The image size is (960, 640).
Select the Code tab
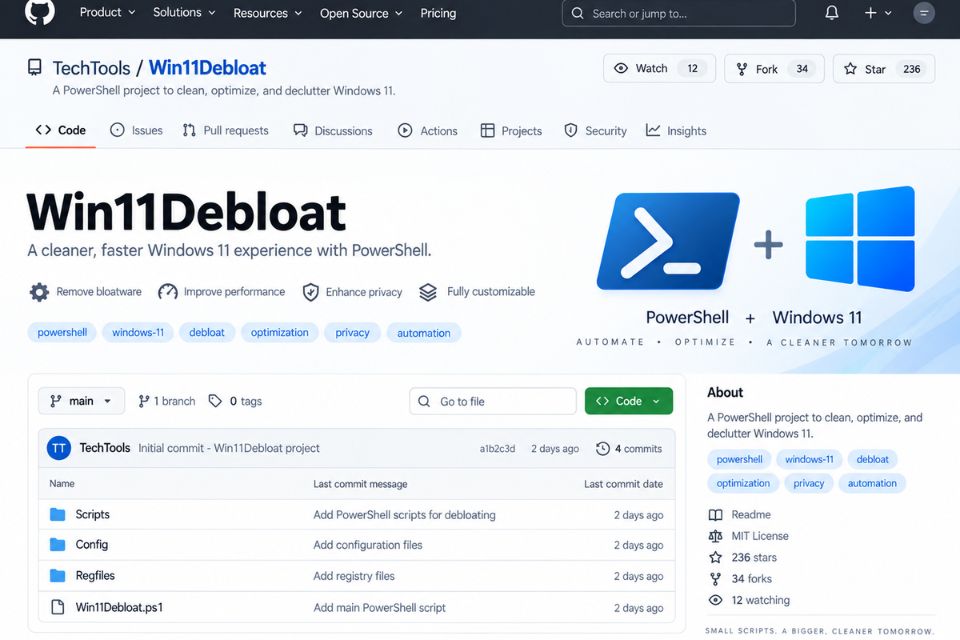[61, 130]
